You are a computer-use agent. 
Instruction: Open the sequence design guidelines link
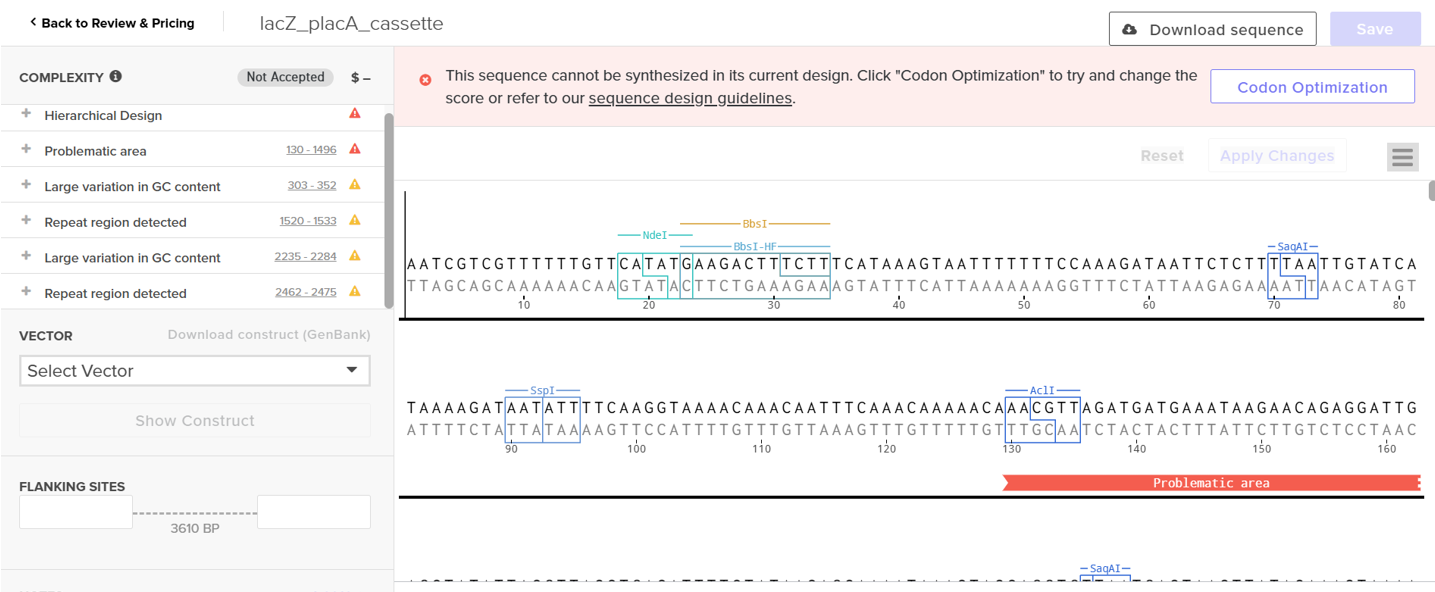tap(690, 98)
